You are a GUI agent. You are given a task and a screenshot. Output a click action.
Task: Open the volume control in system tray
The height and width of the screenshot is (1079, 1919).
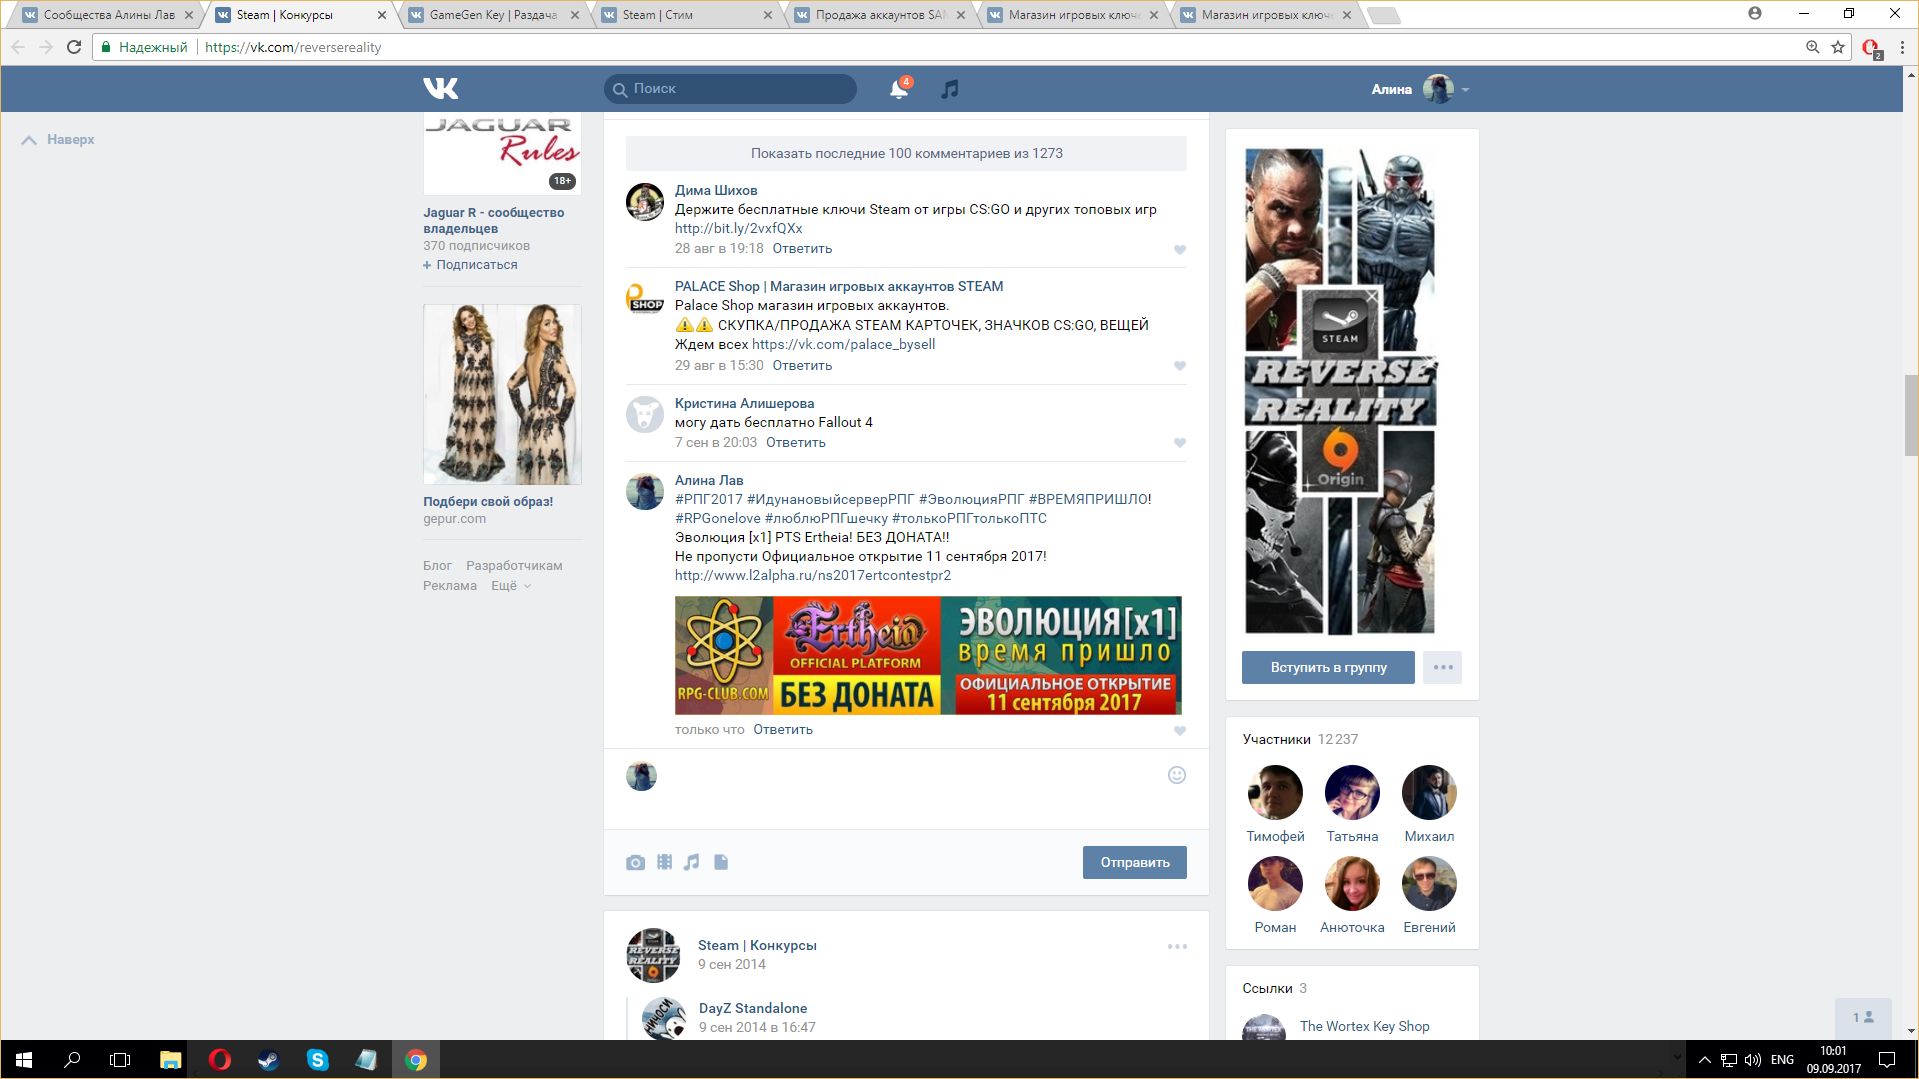(x=1753, y=1060)
